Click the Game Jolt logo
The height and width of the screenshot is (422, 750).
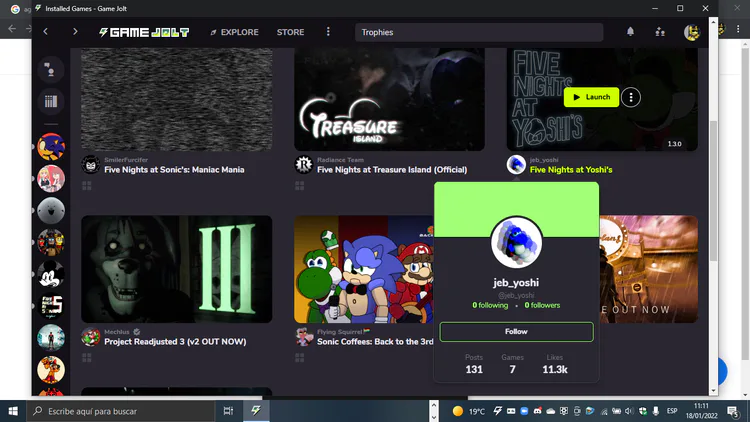144,32
